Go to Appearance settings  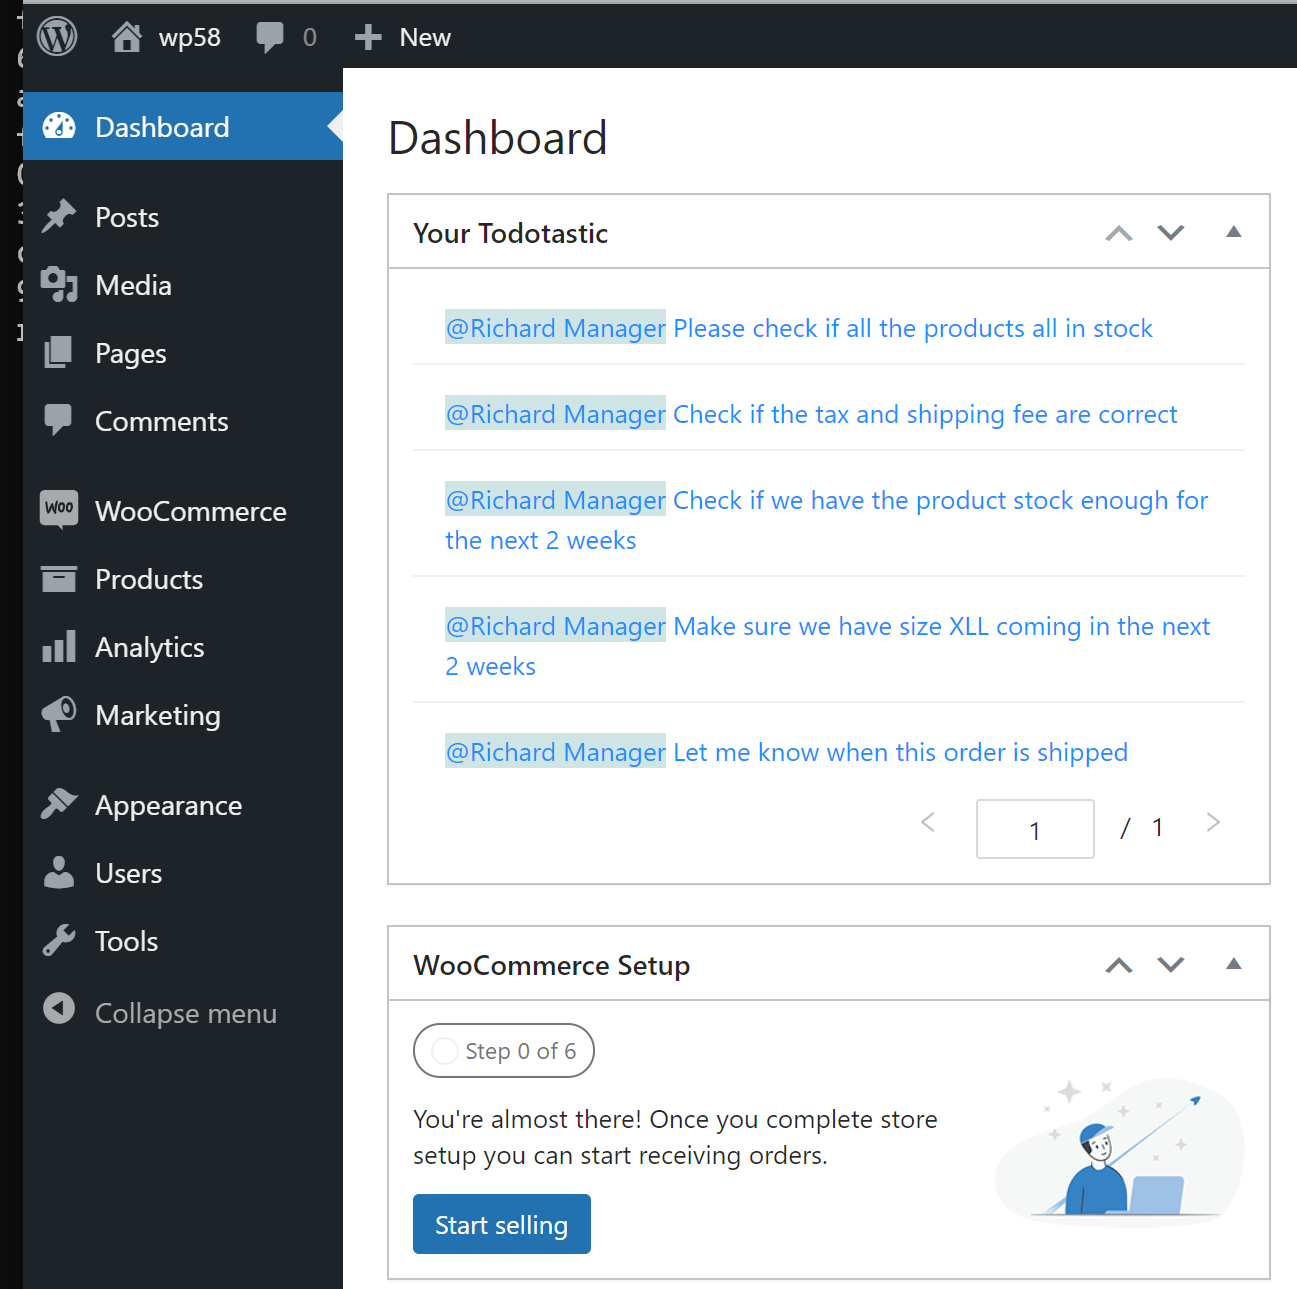[169, 805]
